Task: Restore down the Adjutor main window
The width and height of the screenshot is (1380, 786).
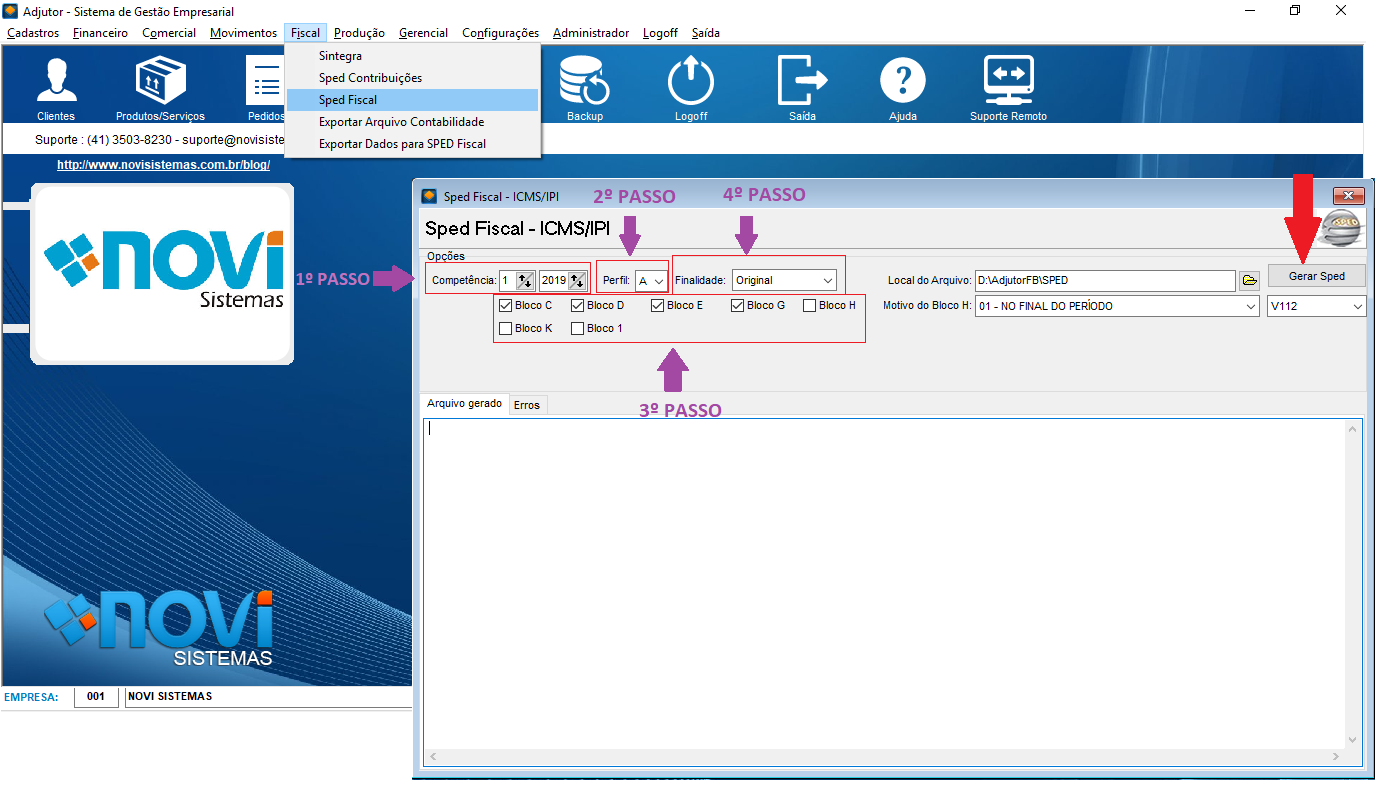Action: pyautogui.click(x=1295, y=10)
